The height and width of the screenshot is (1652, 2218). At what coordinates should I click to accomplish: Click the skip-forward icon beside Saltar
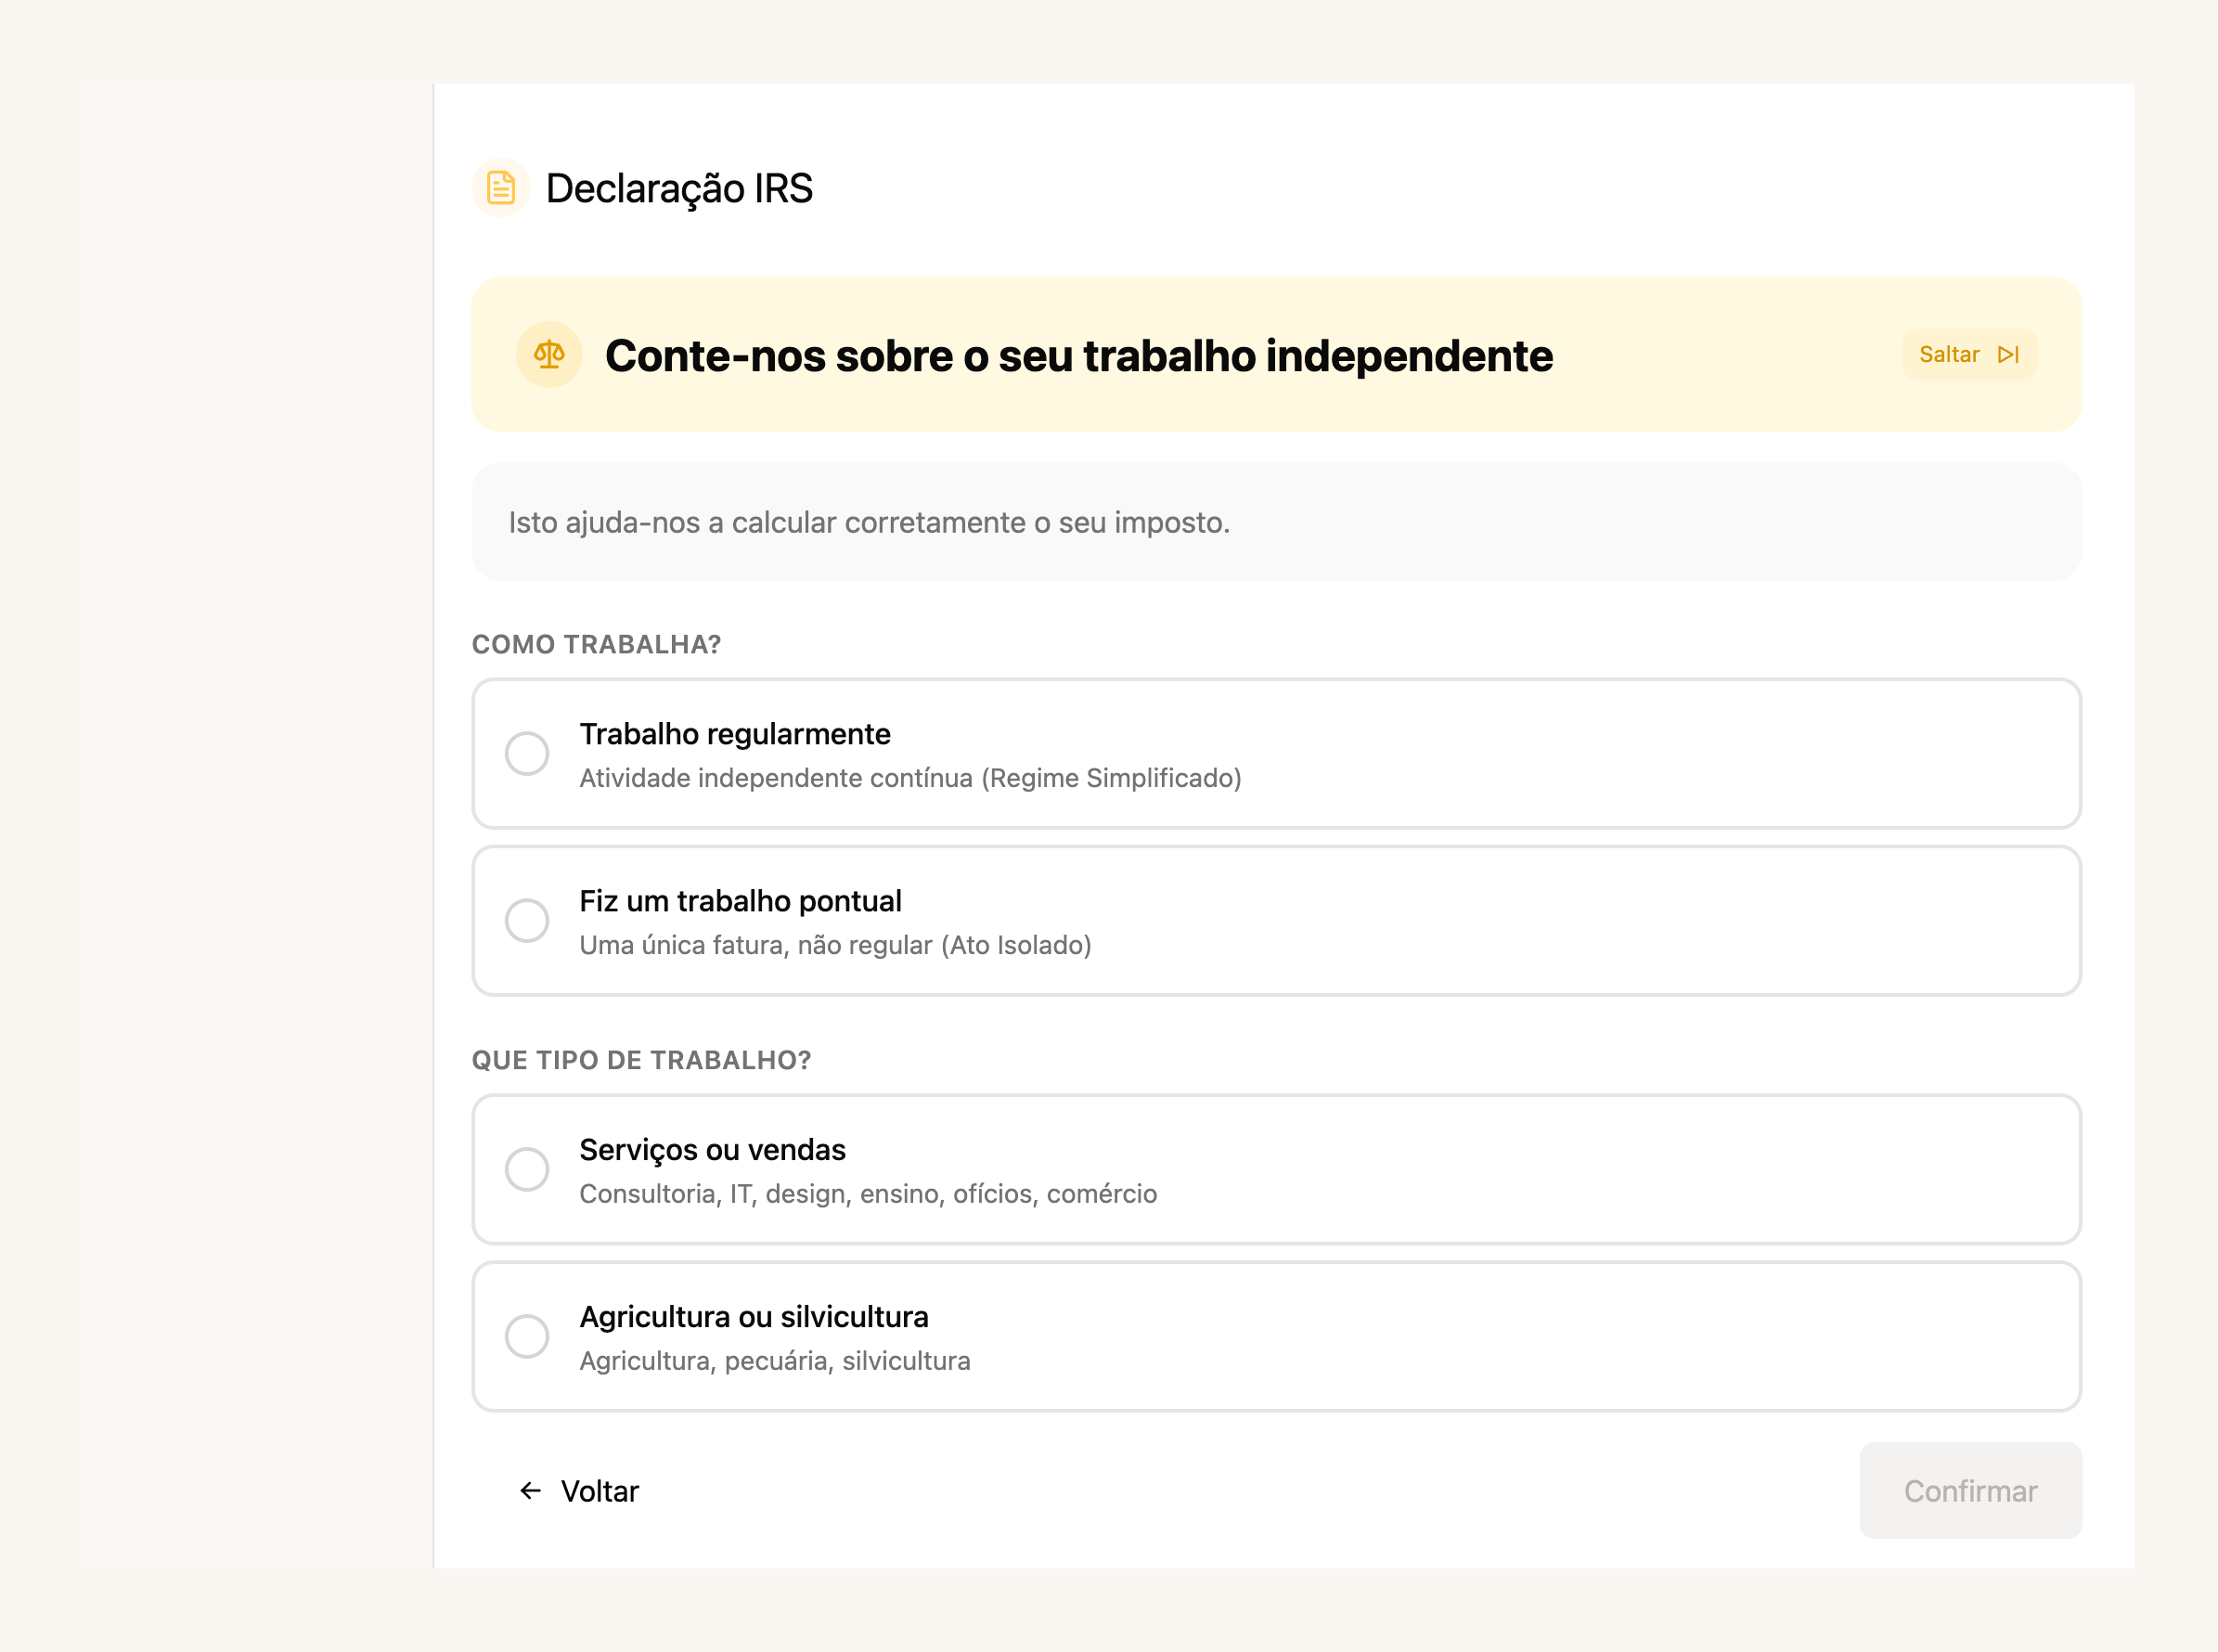click(x=2008, y=355)
